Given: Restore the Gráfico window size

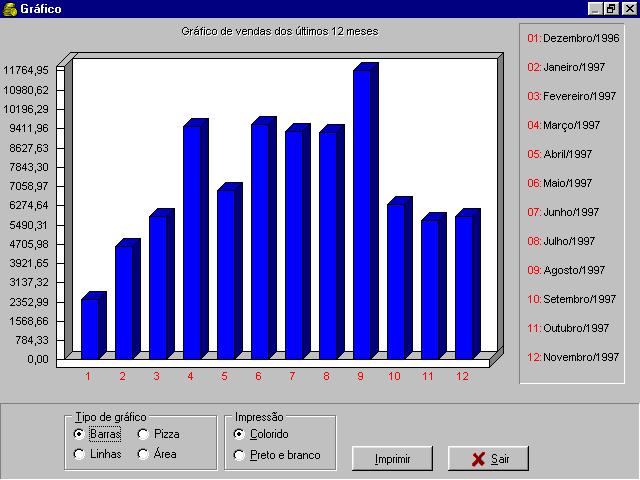Looking at the screenshot, I should pyautogui.click(x=611, y=9).
